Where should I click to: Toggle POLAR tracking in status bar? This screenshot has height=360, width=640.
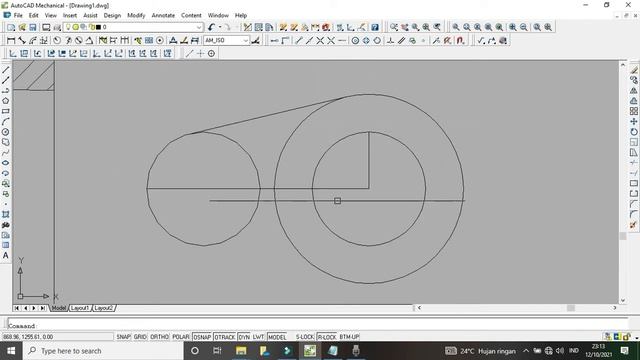[181, 337]
